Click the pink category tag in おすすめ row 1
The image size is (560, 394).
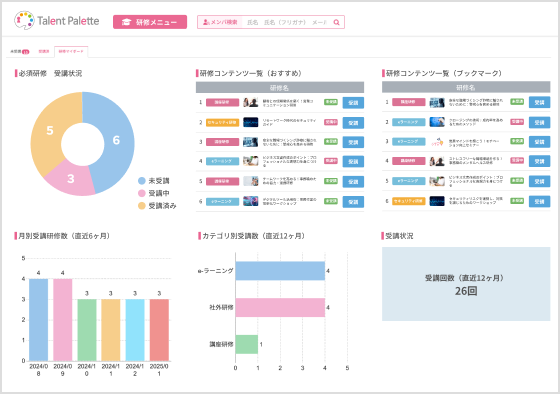click(x=222, y=103)
